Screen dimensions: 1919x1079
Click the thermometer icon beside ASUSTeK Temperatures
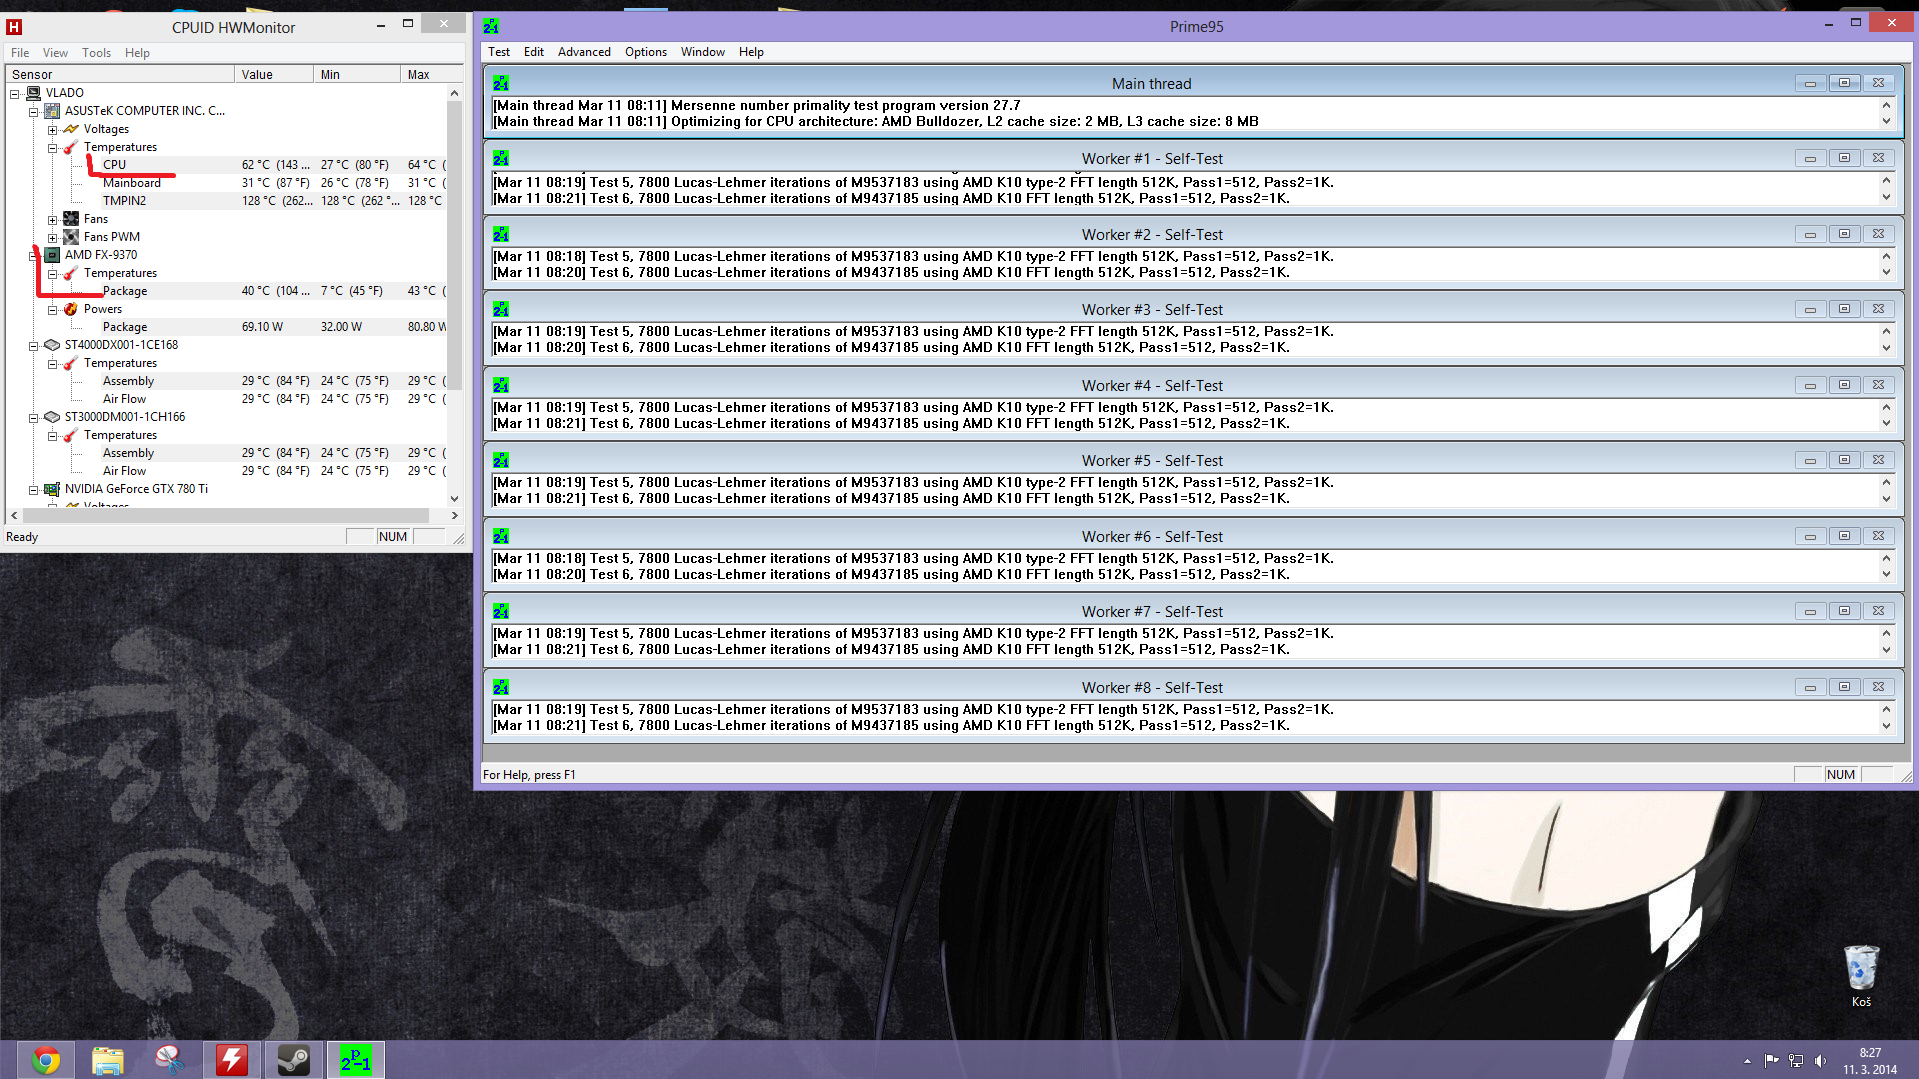click(71, 147)
